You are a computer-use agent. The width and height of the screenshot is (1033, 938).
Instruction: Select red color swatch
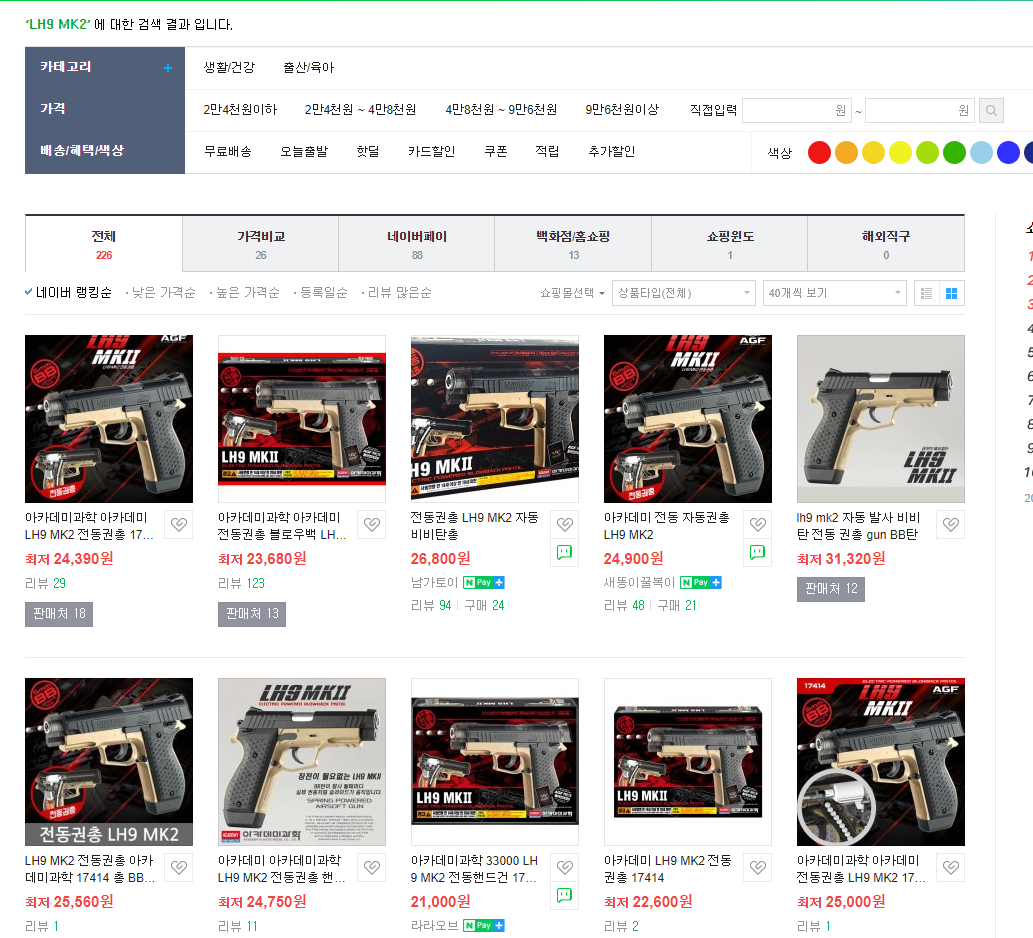click(x=819, y=152)
